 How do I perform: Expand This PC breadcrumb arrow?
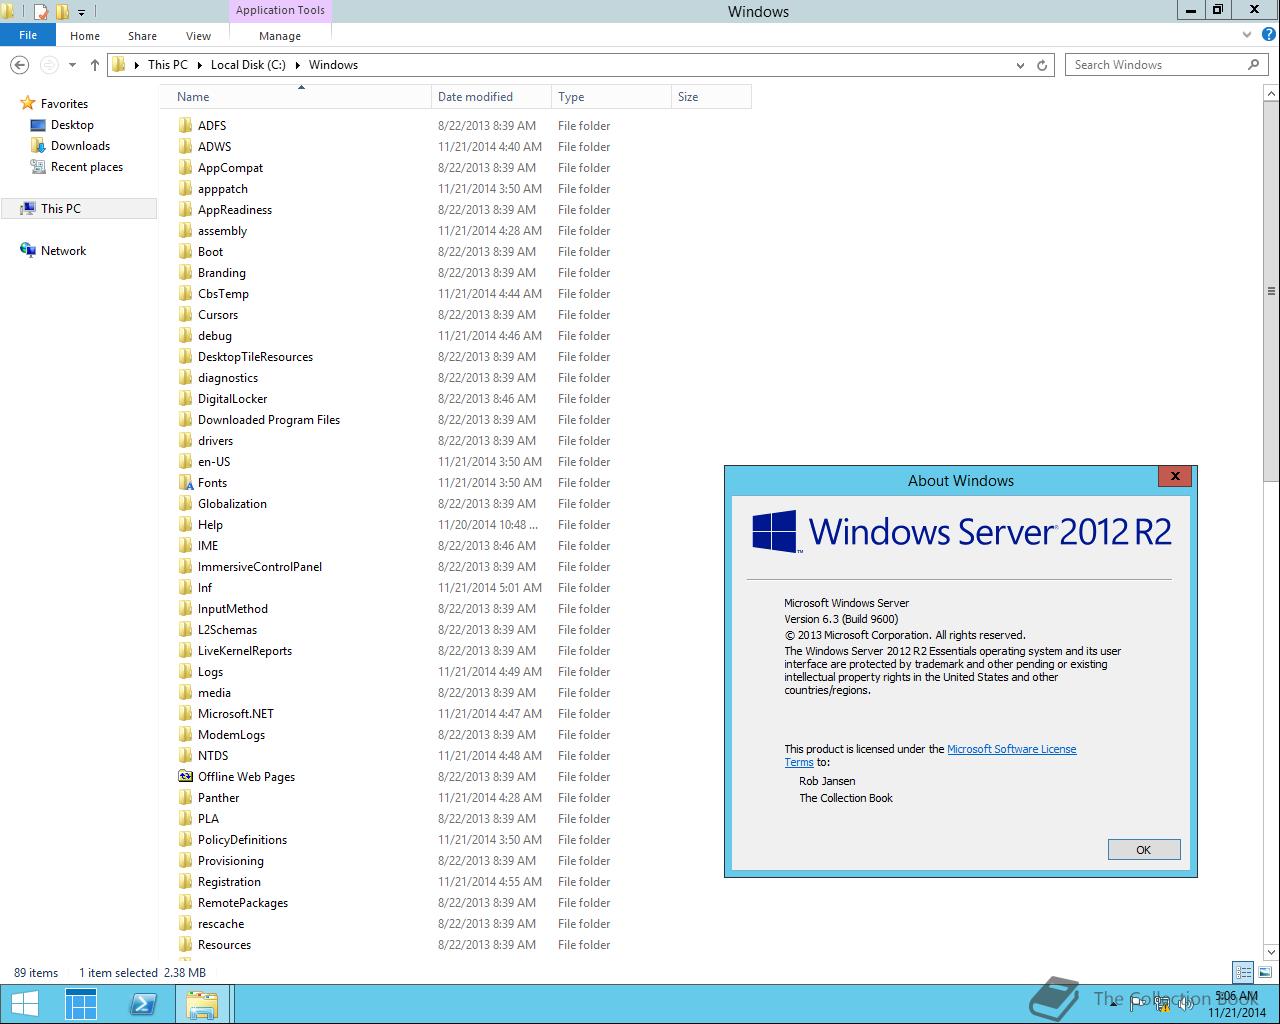tap(198, 65)
